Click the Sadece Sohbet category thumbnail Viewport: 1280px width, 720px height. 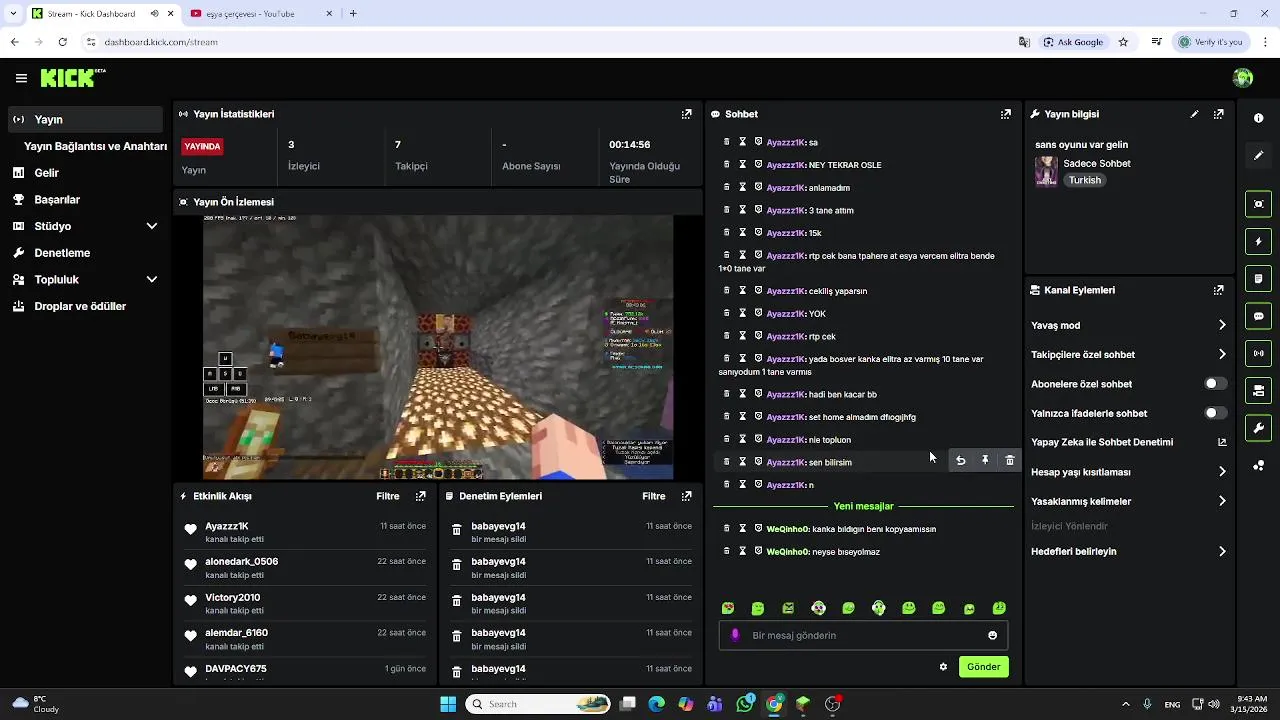point(1046,171)
